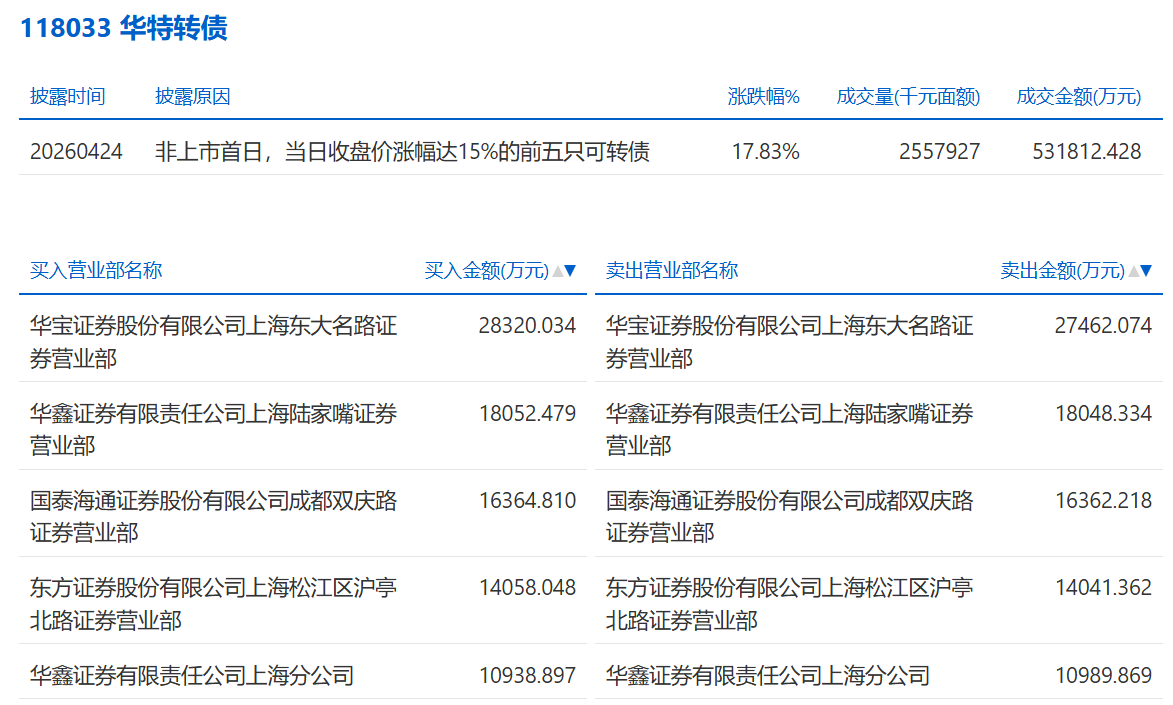Screen dimensions: 1173x705
Task: Select buy amount 10938.897
Action: point(527,676)
